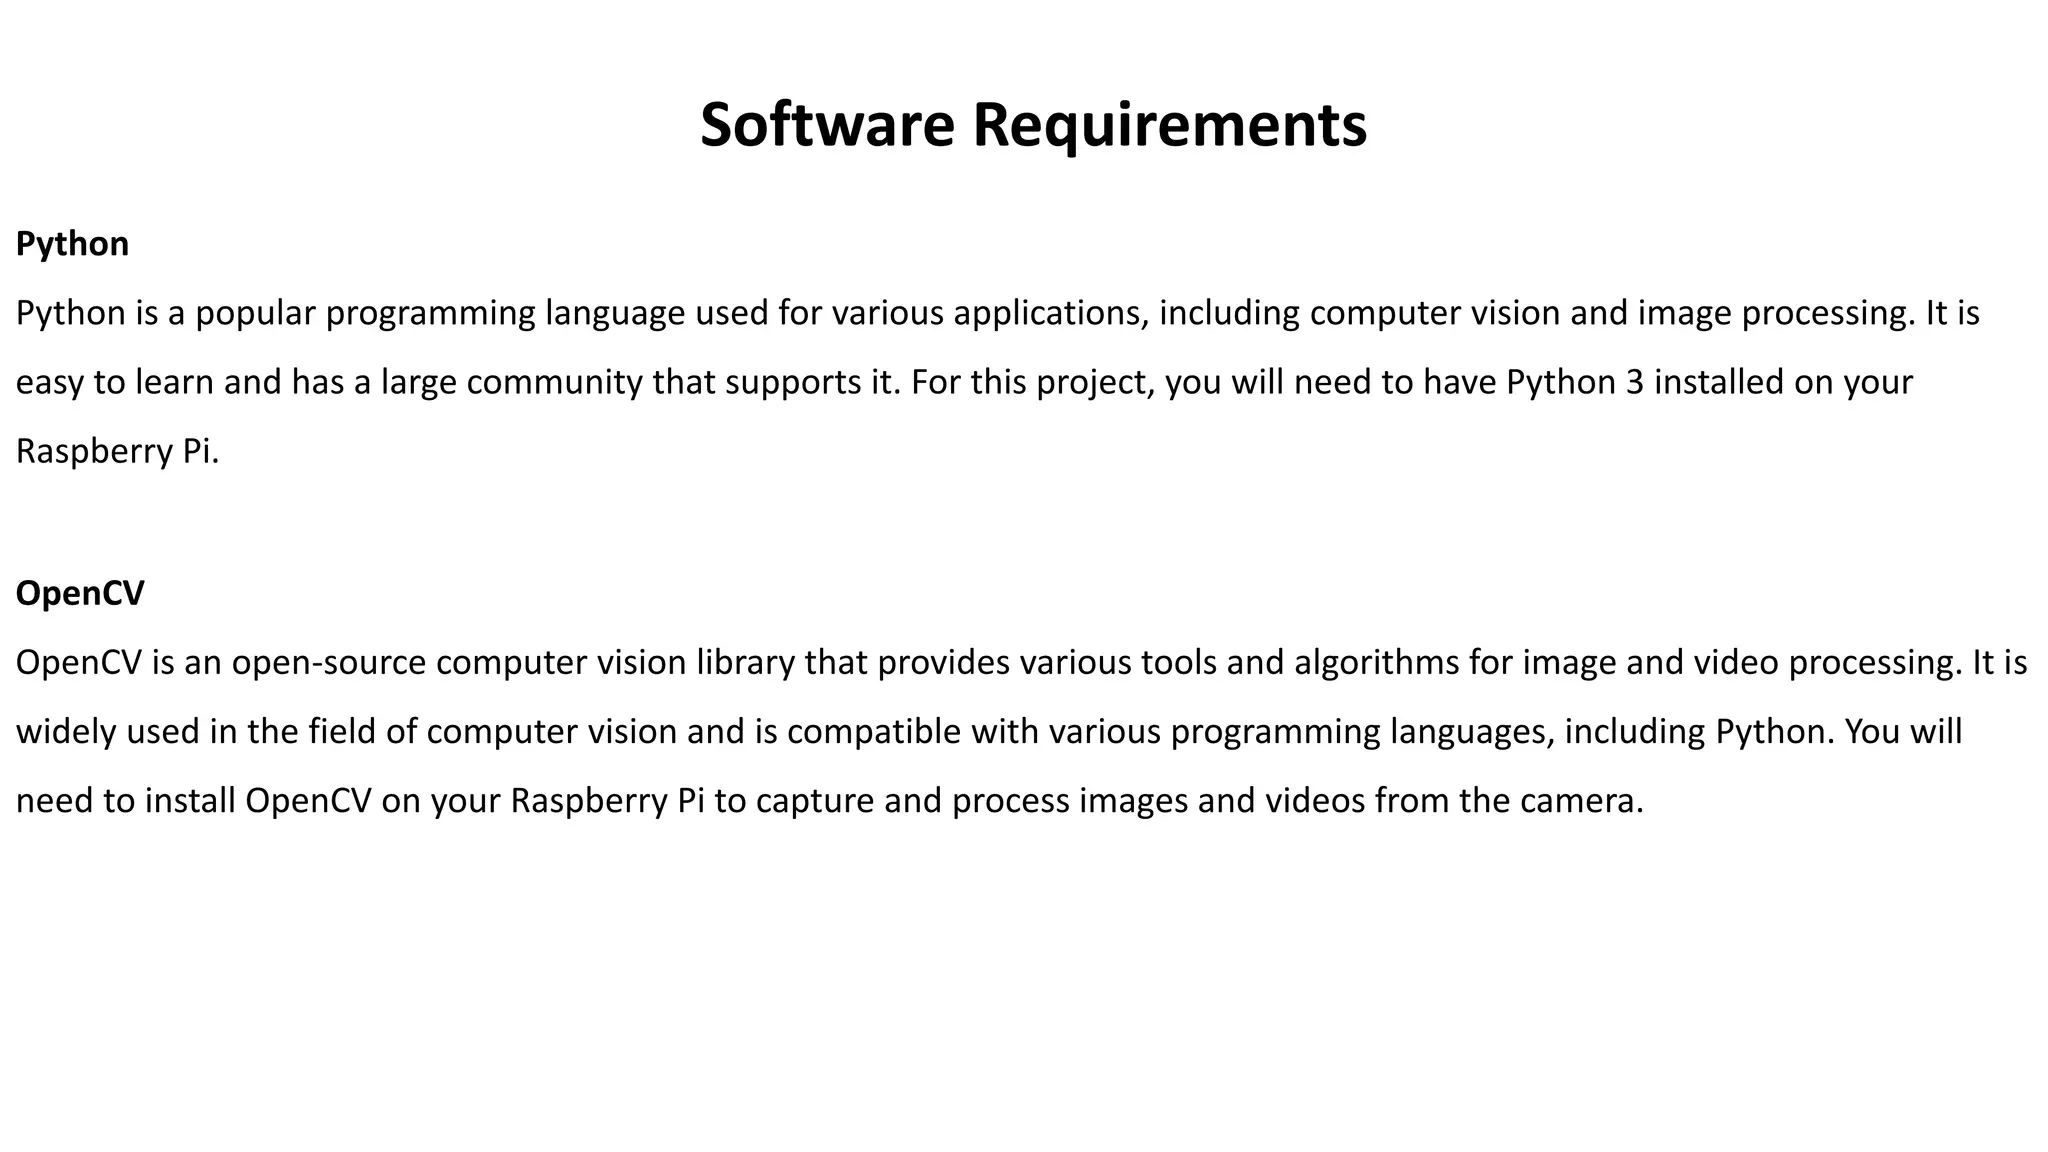This screenshot has height=1152, width=2048.
Task: Click the line starting 'easy to learn and has'
Action: tap(965, 383)
